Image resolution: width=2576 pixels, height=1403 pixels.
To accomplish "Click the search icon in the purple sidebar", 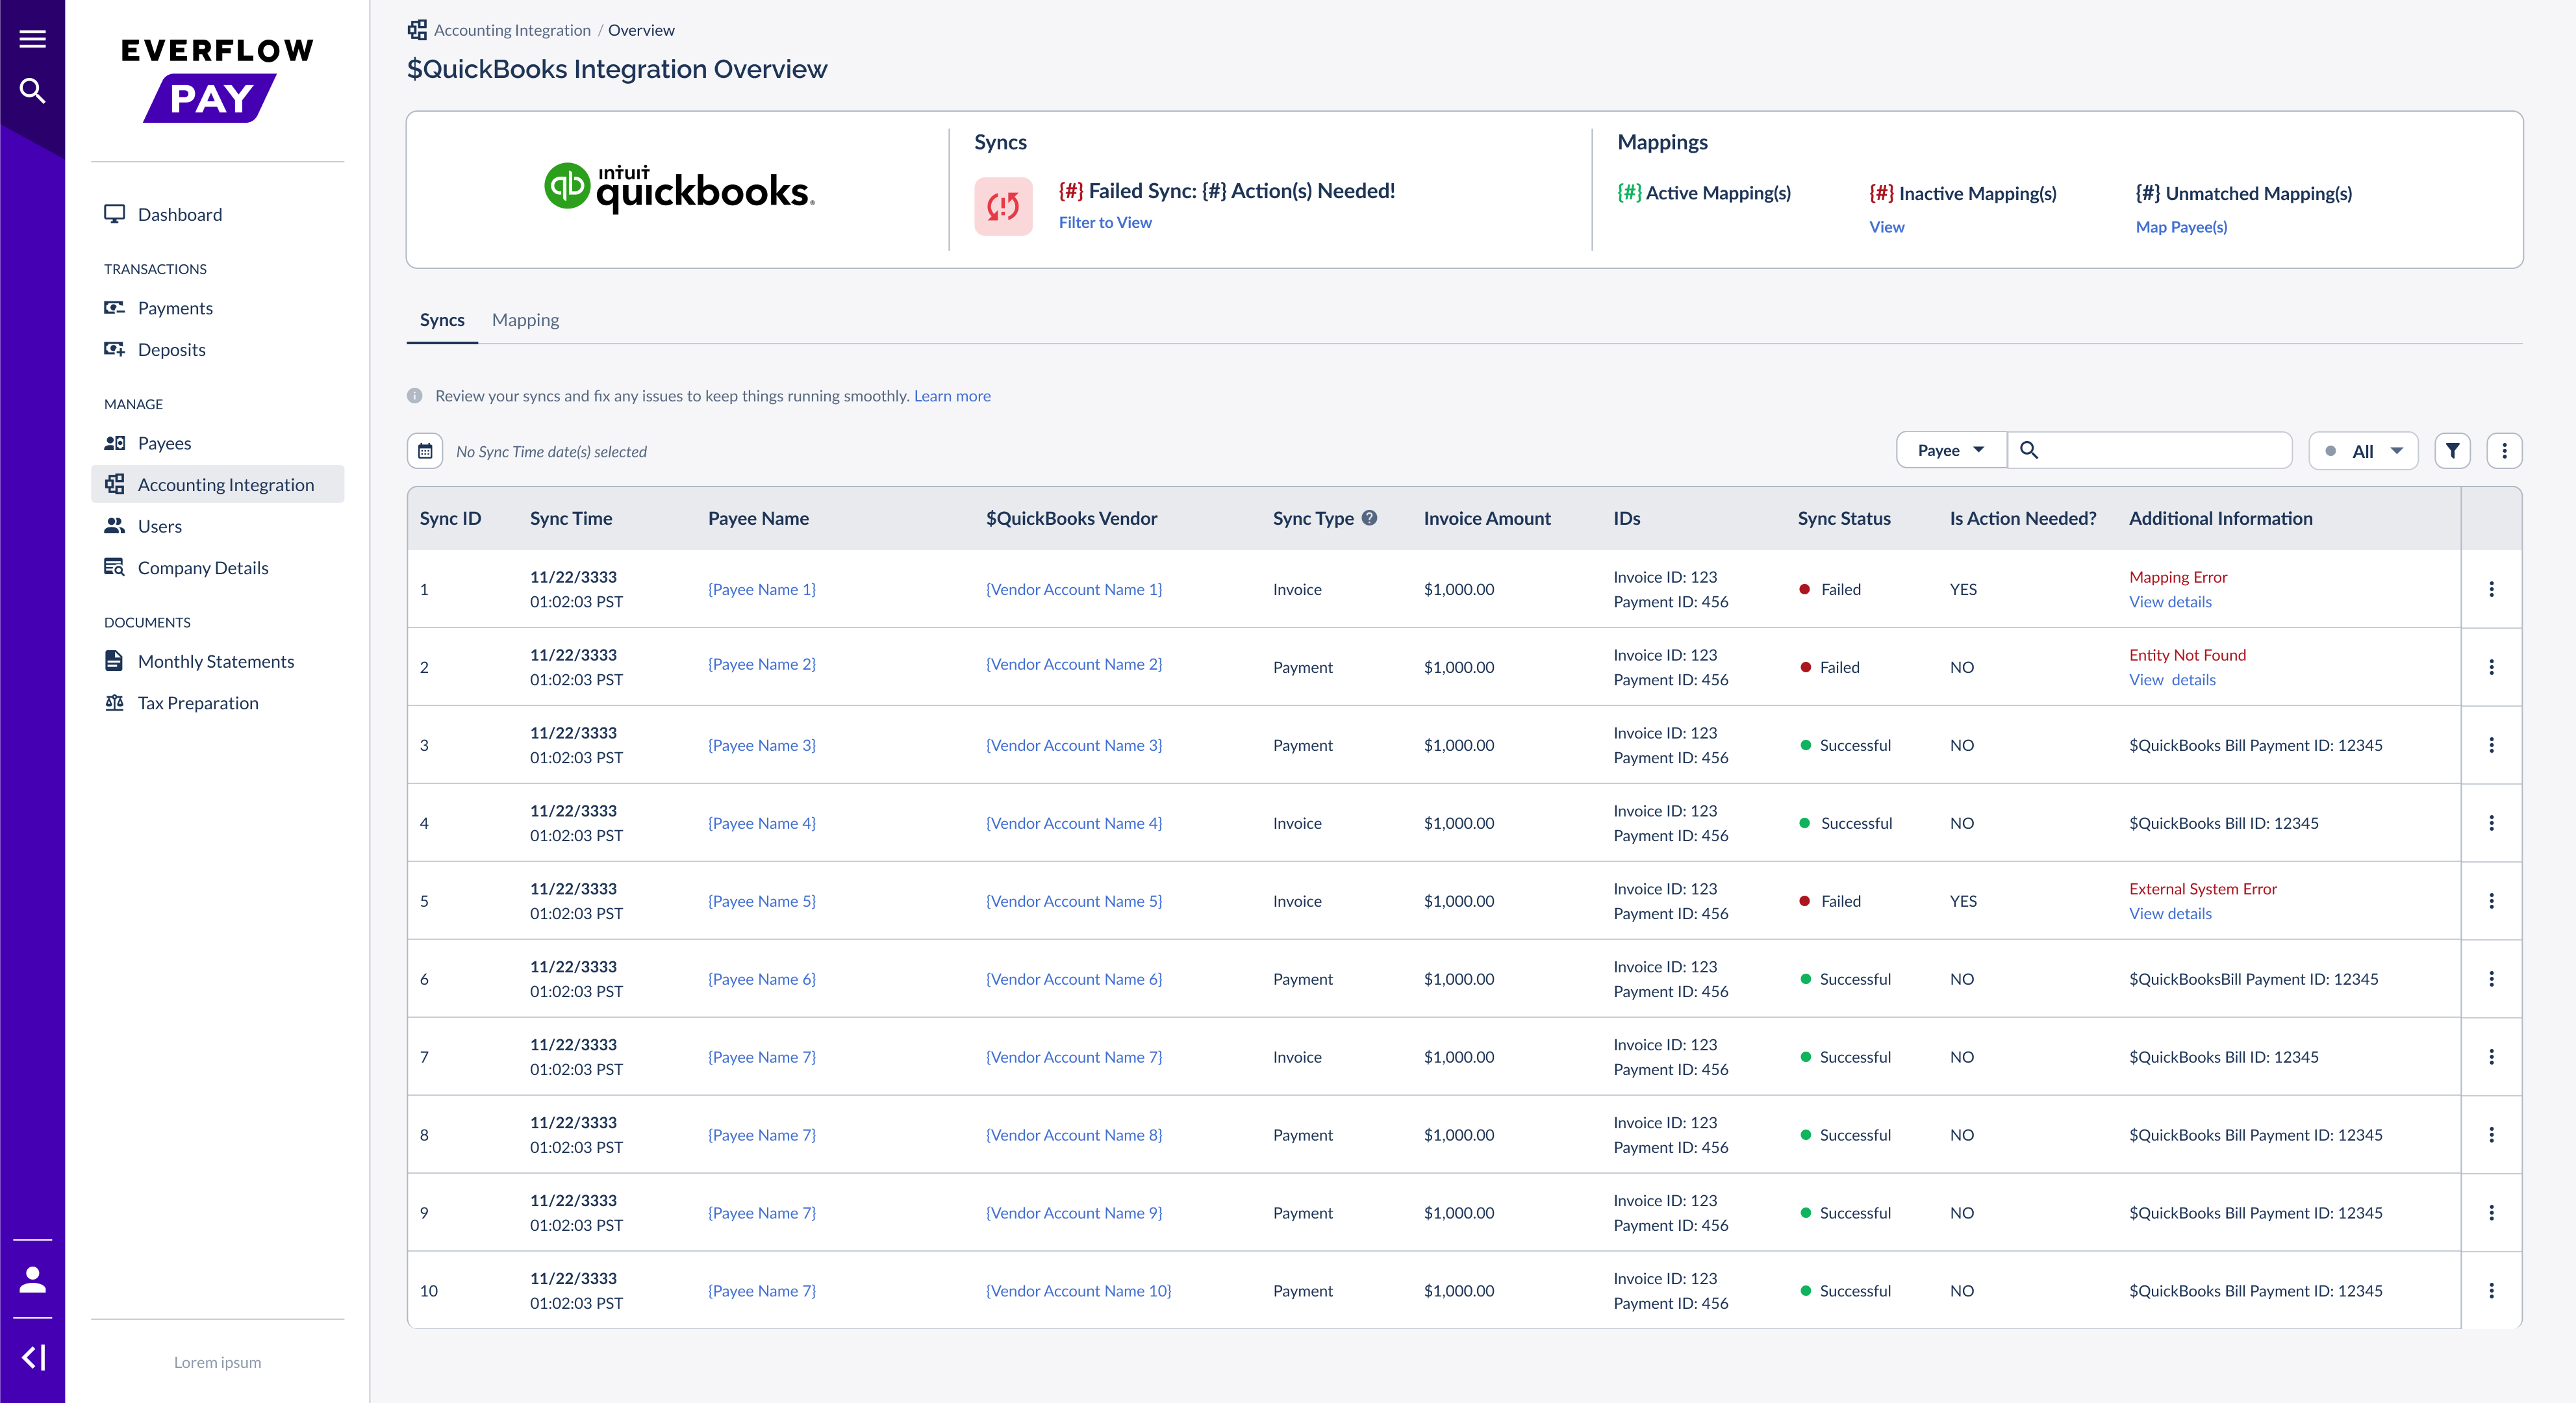I will [31, 90].
